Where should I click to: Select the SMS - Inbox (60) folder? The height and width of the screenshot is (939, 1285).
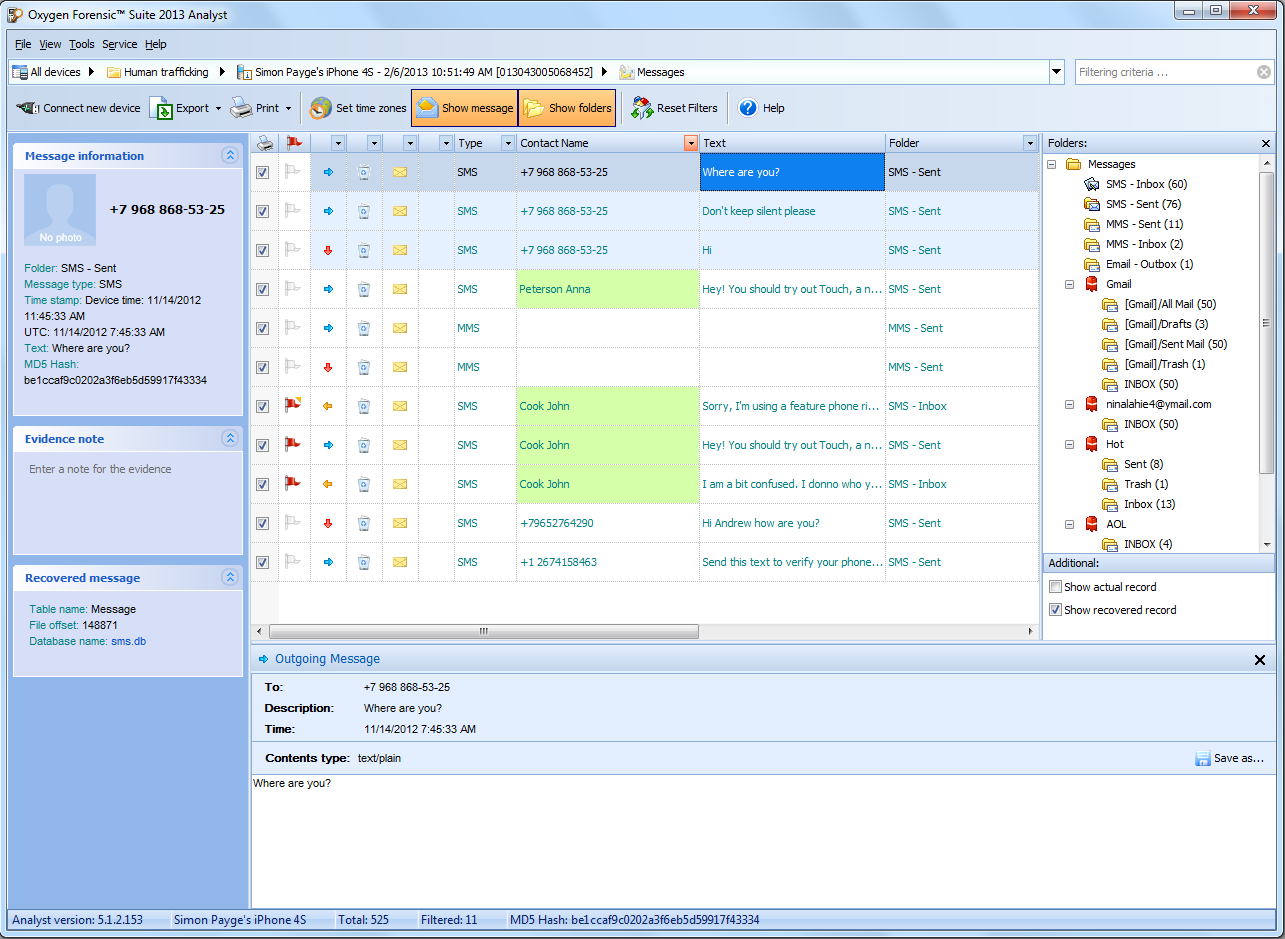[1146, 184]
